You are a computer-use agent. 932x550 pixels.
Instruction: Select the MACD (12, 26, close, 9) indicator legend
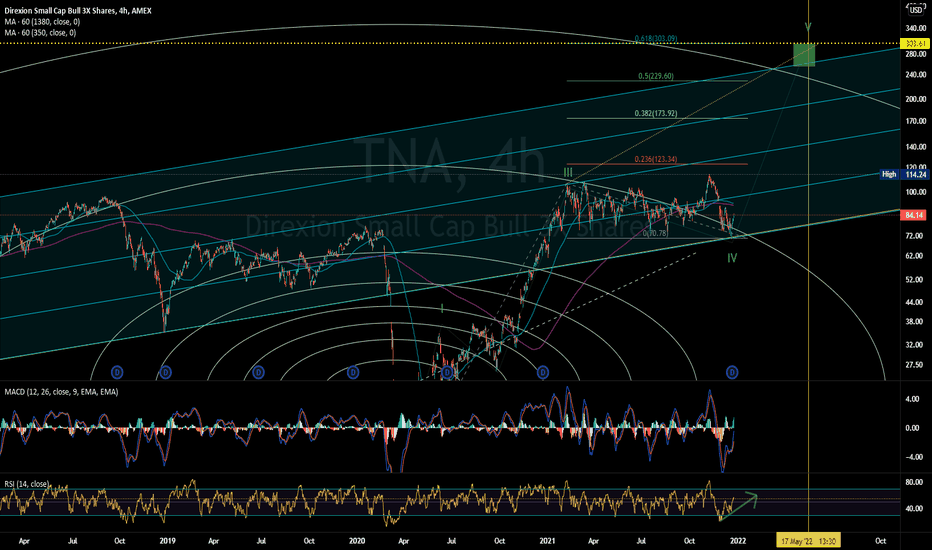tap(61, 392)
